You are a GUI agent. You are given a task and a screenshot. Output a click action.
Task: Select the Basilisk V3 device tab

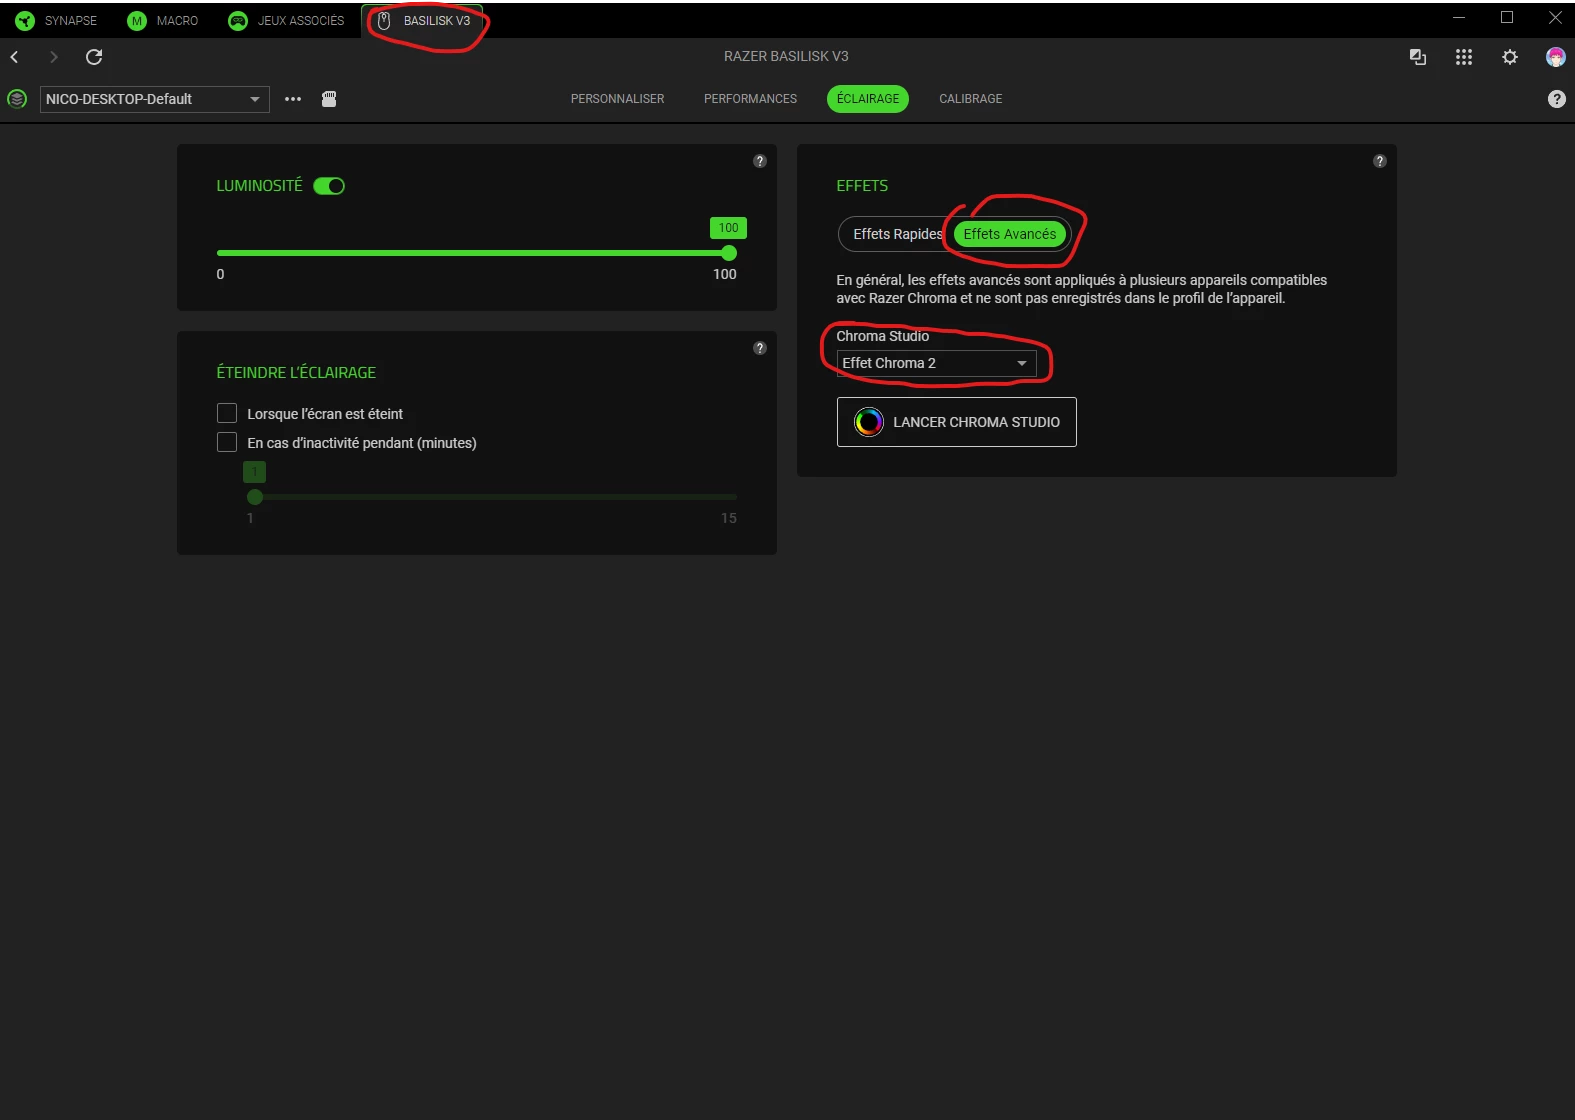424,20
